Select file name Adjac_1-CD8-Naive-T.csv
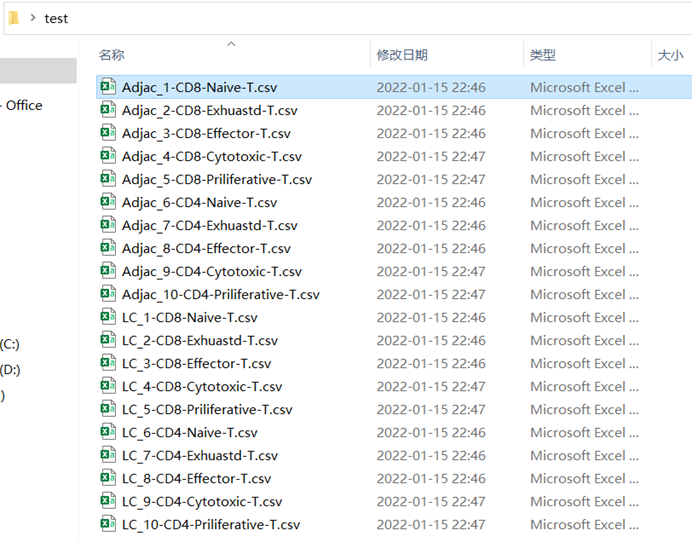Viewport: 692px width, 542px height. pos(199,87)
